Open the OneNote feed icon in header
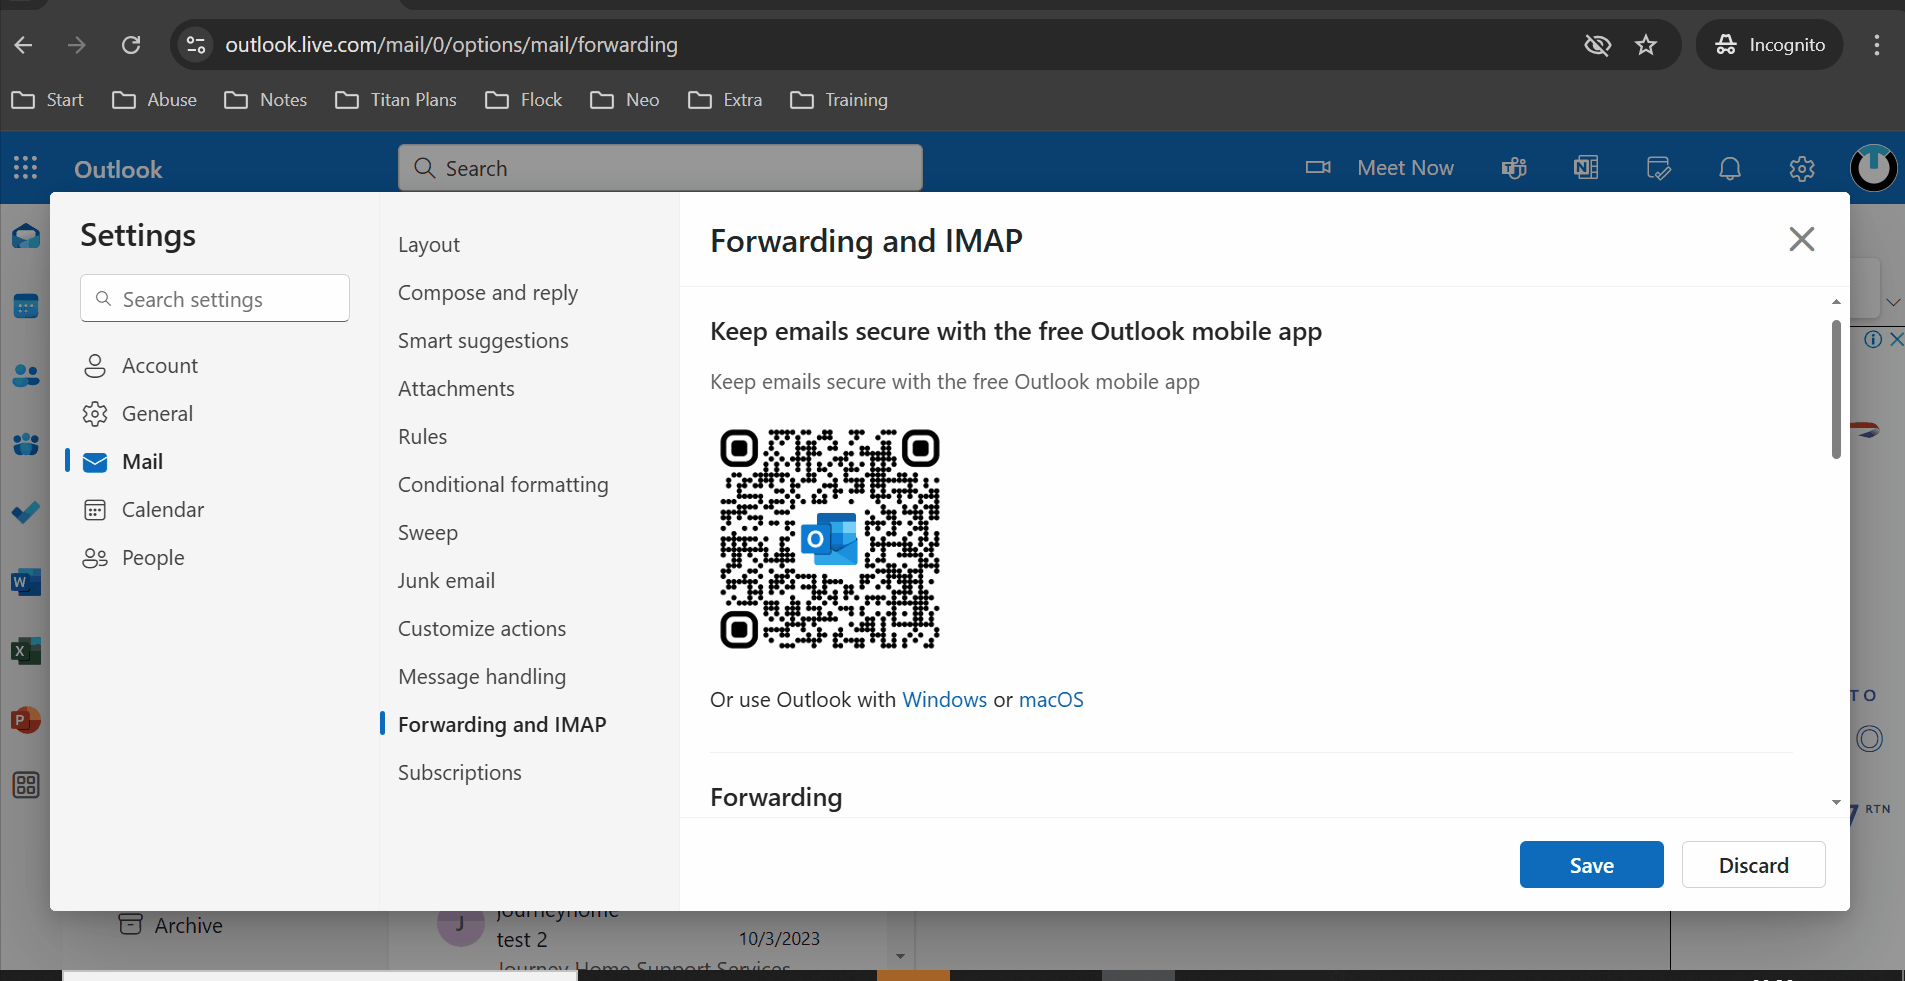 [x=1586, y=168]
